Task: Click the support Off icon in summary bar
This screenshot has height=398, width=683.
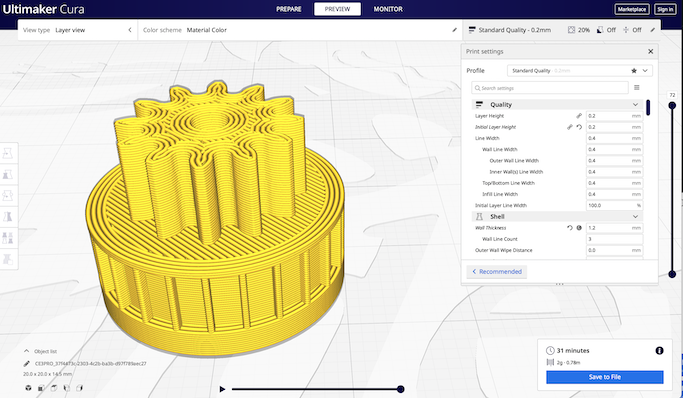Action: (x=600, y=30)
